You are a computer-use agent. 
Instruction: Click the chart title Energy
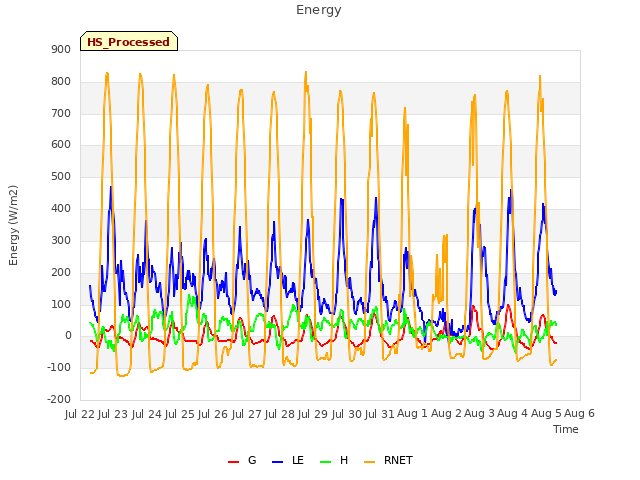coord(319,10)
